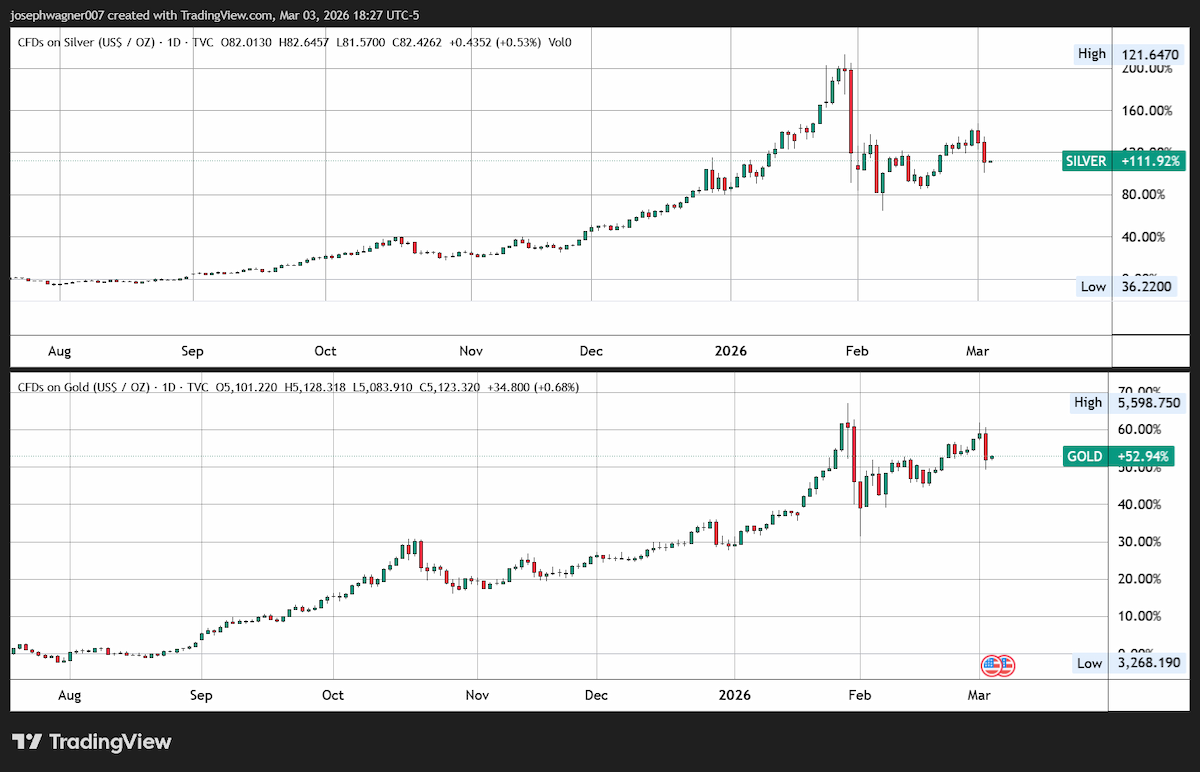The width and height of the screenshot is (1200, 772).
Task: Click the silver High 121.6470 label
Action: tap(1129, 53)
